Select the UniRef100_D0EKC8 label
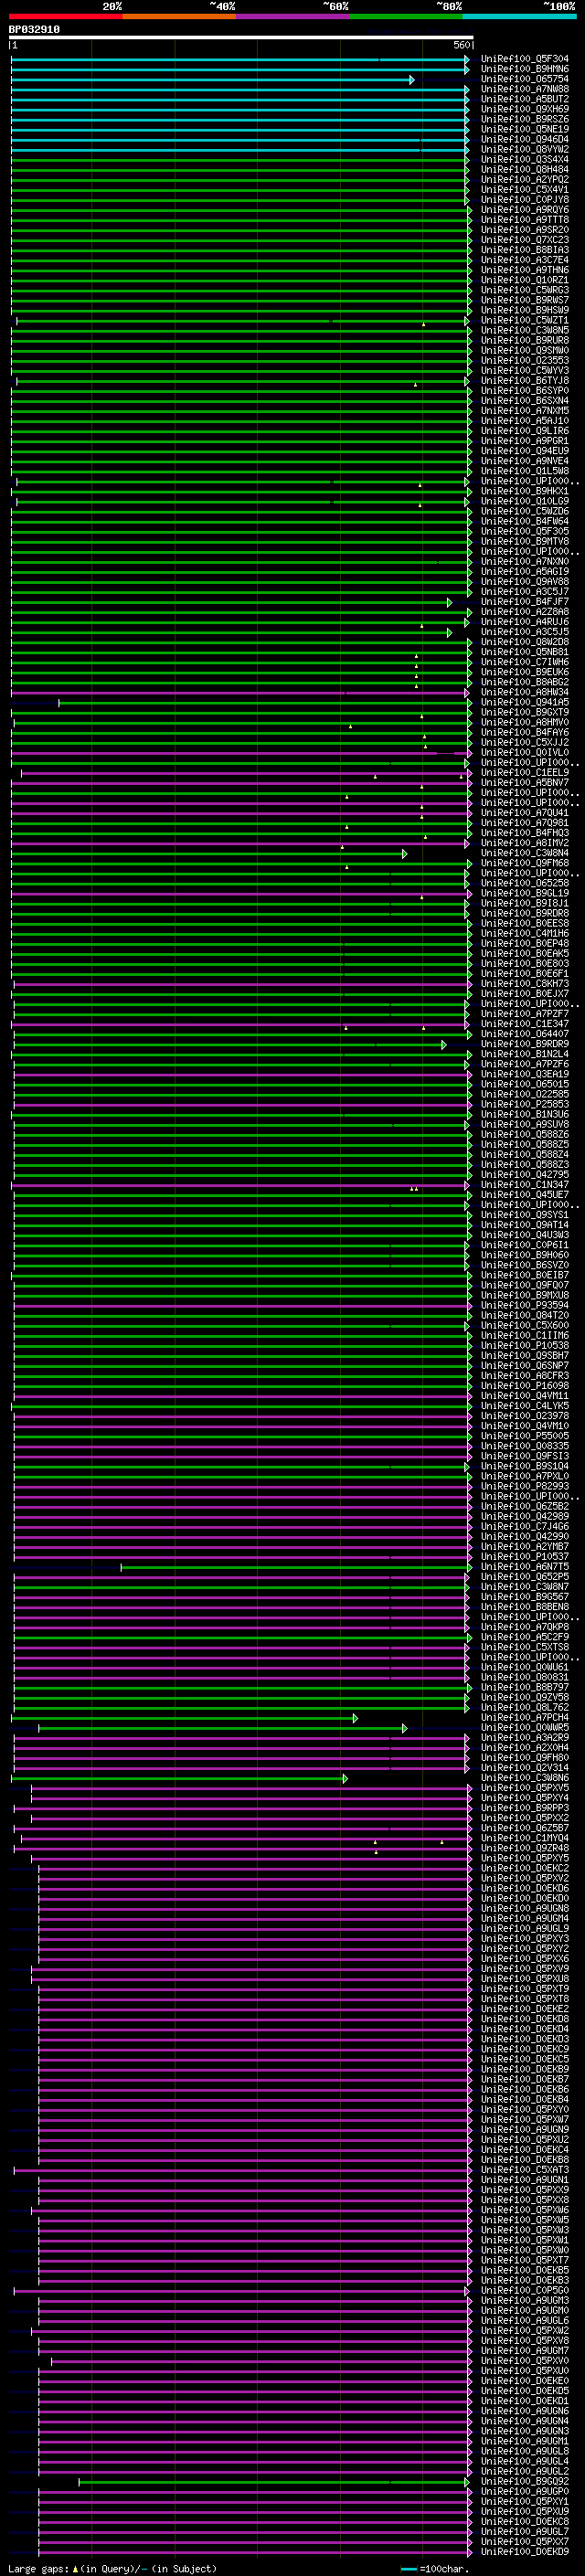This screenshot has width=585, height=2576. point(525,2521)
